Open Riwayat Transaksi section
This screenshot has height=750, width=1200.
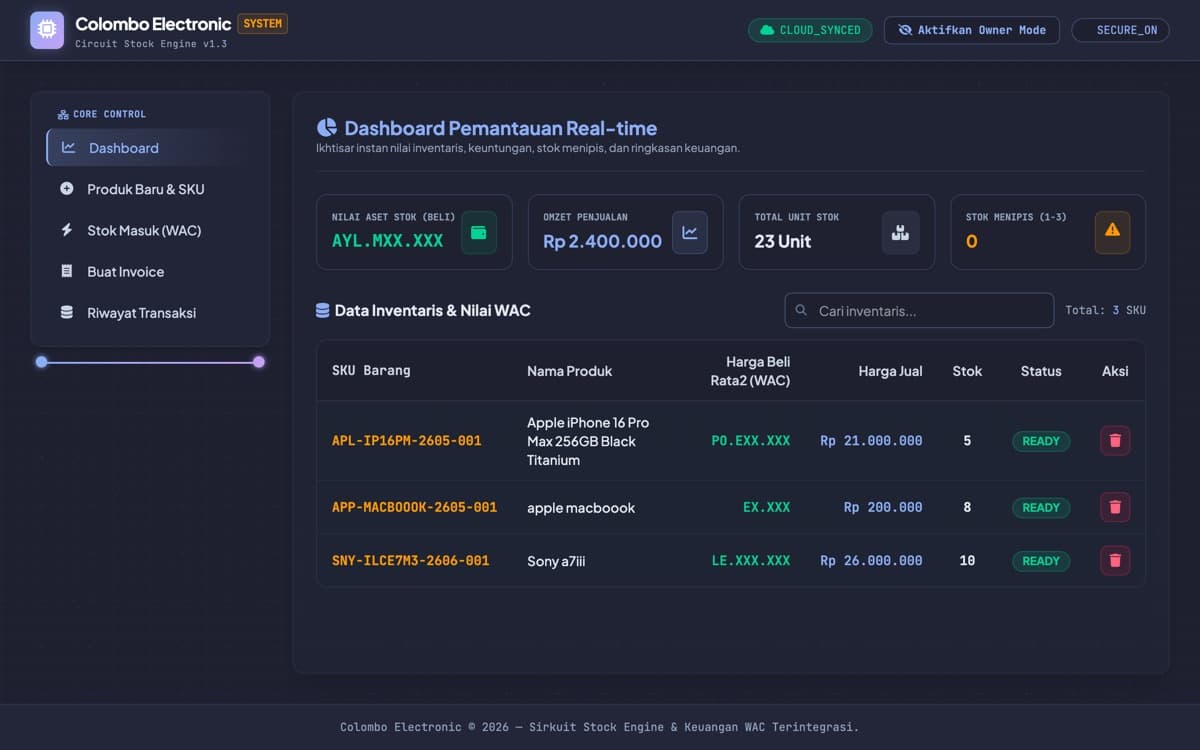[x=150, y=312]
